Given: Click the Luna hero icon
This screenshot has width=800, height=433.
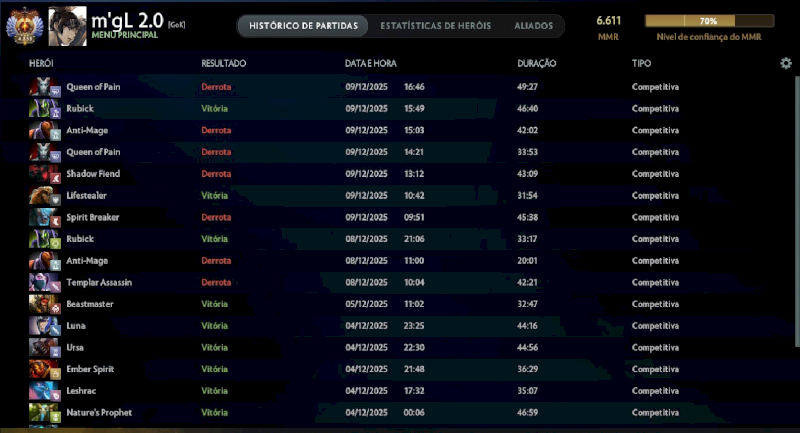Looking at the screenshot, I should (x=45, y=326).
